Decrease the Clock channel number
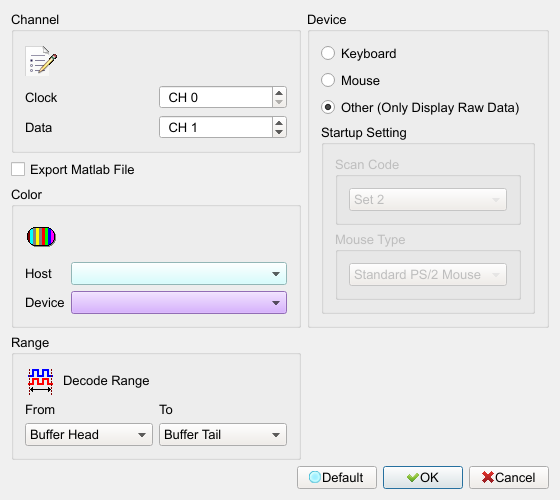This screenshot has height=500, width=560. (279, 102)
